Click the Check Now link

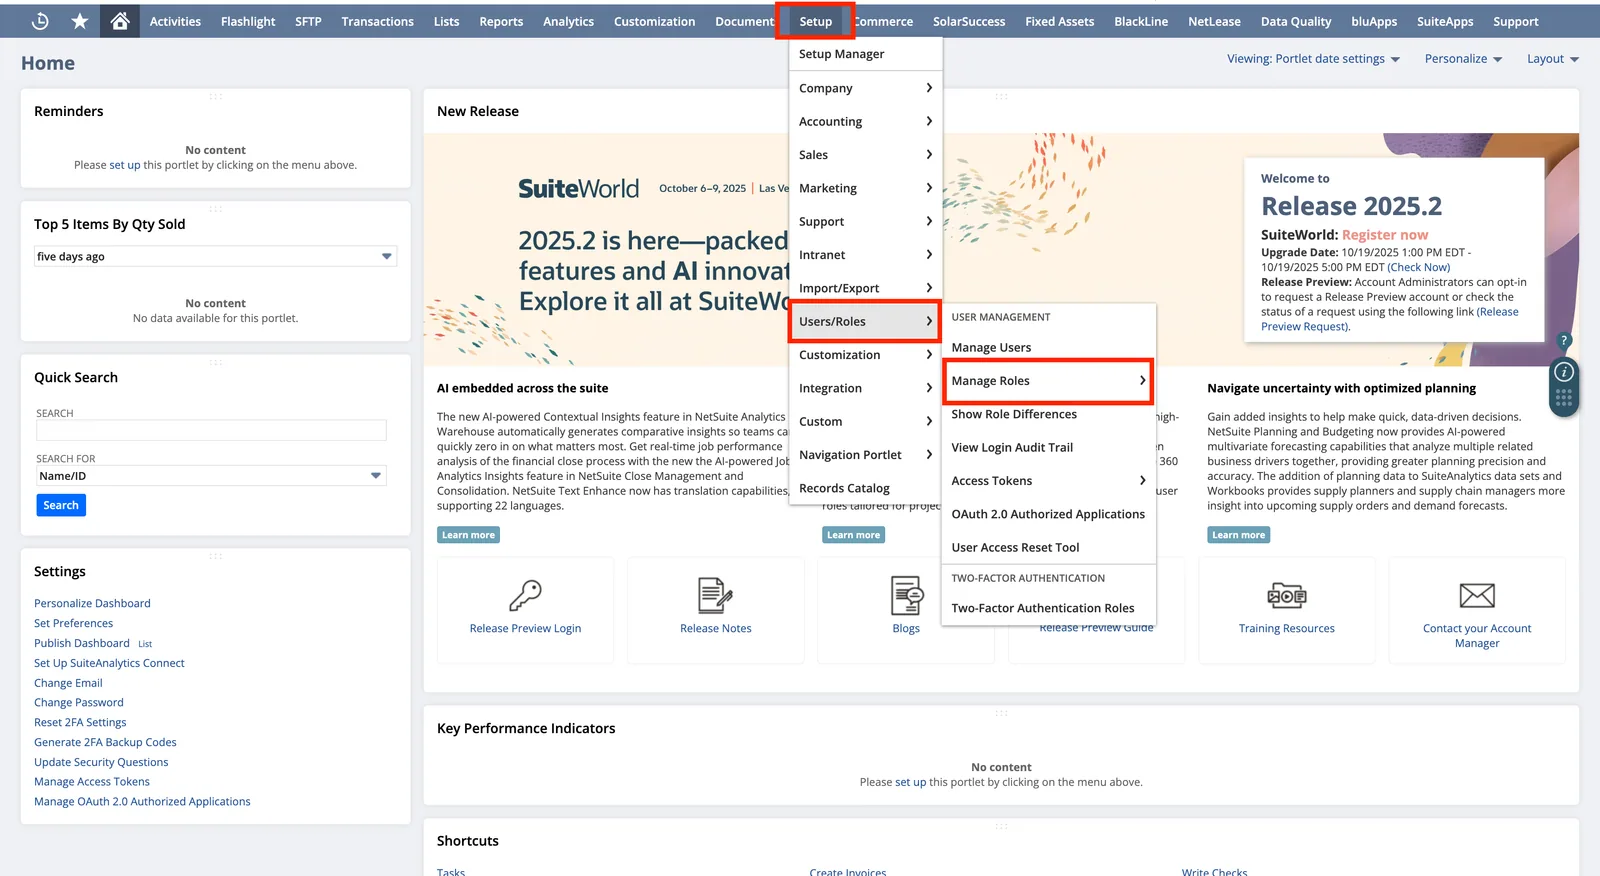point(1418,267)
